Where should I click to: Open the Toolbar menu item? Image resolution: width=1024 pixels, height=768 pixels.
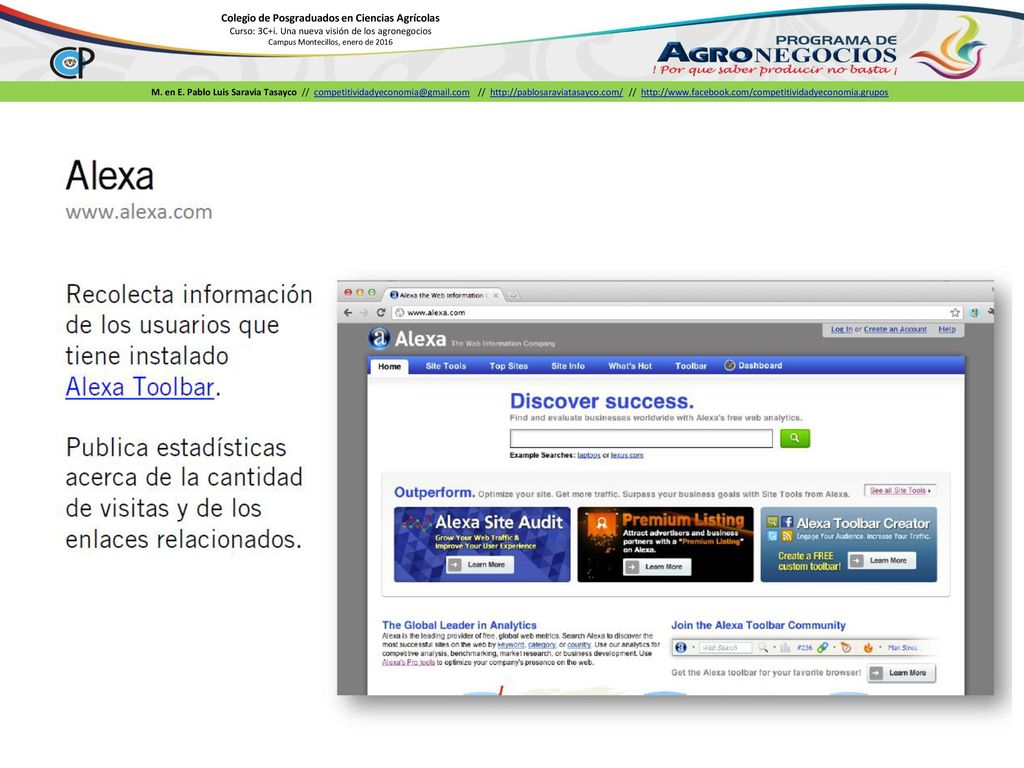tap(691, 366)
